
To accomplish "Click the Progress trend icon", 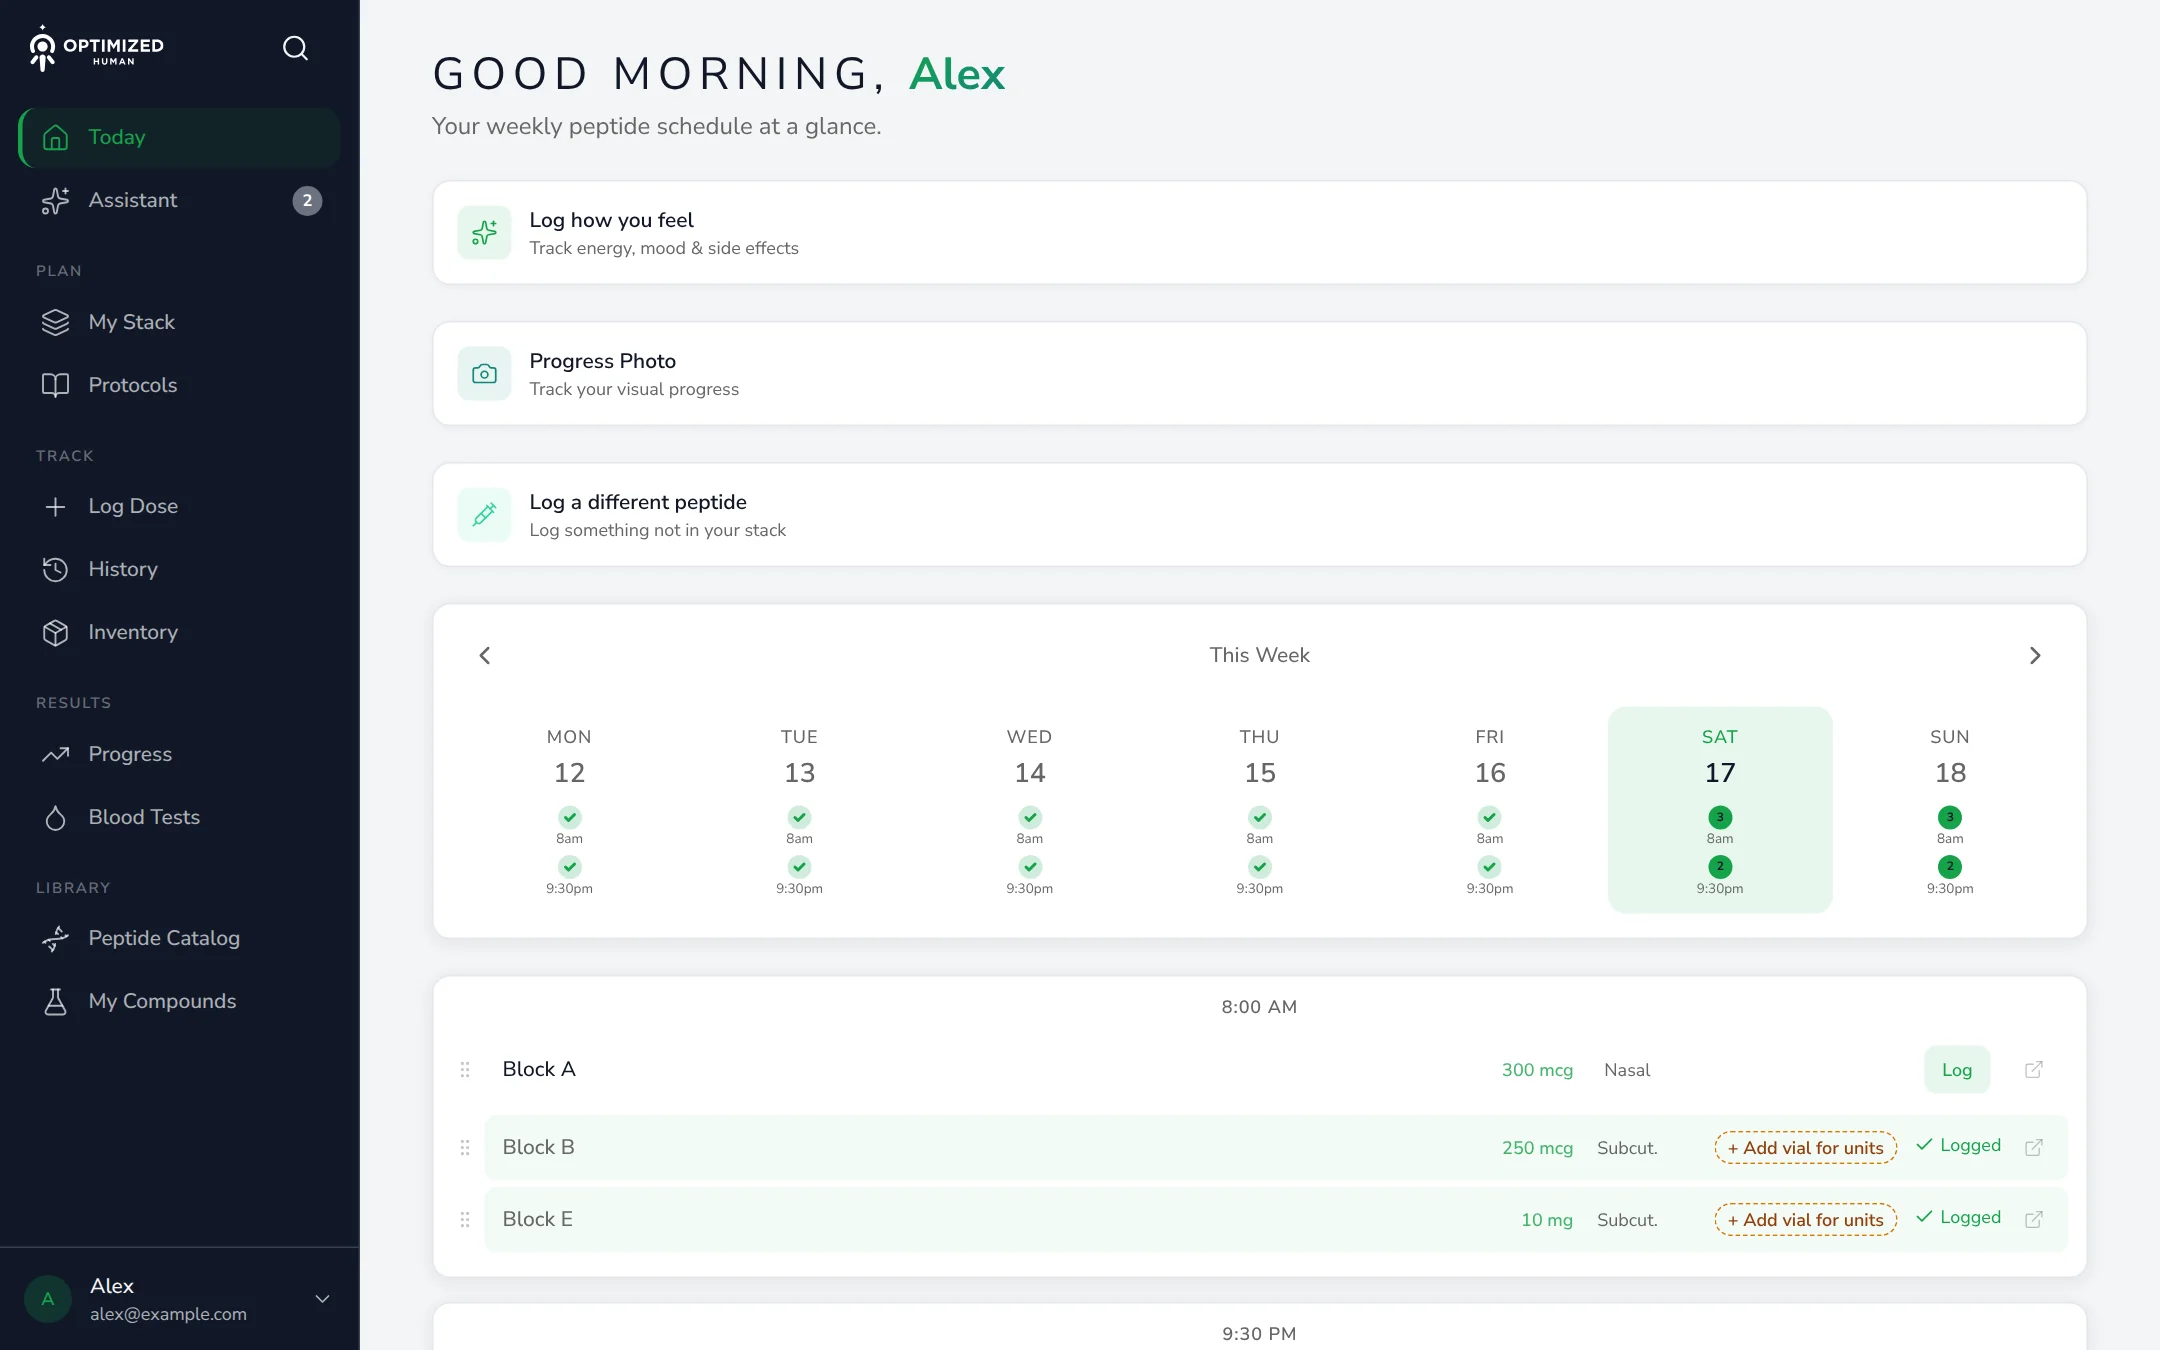I will pos(56,755).
